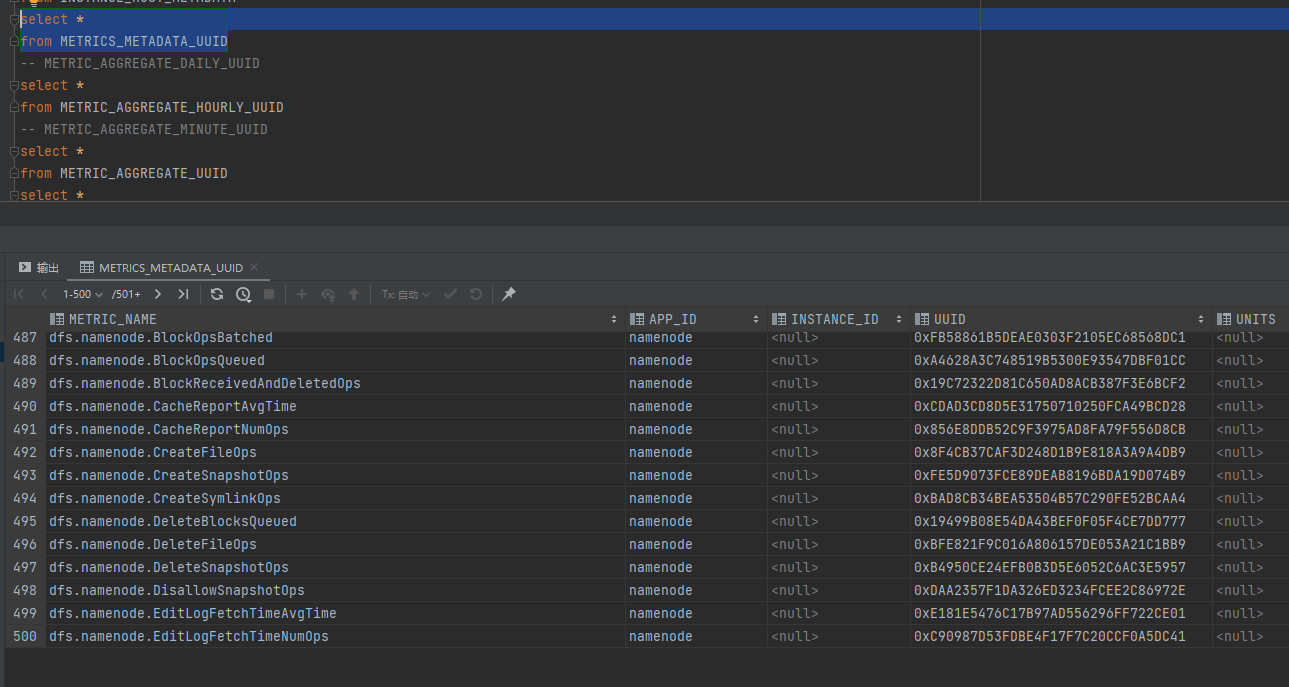Screen dimensions: 1289x687
Task: Roll back transaction with the undo icon
Action: tap(476, 294)
